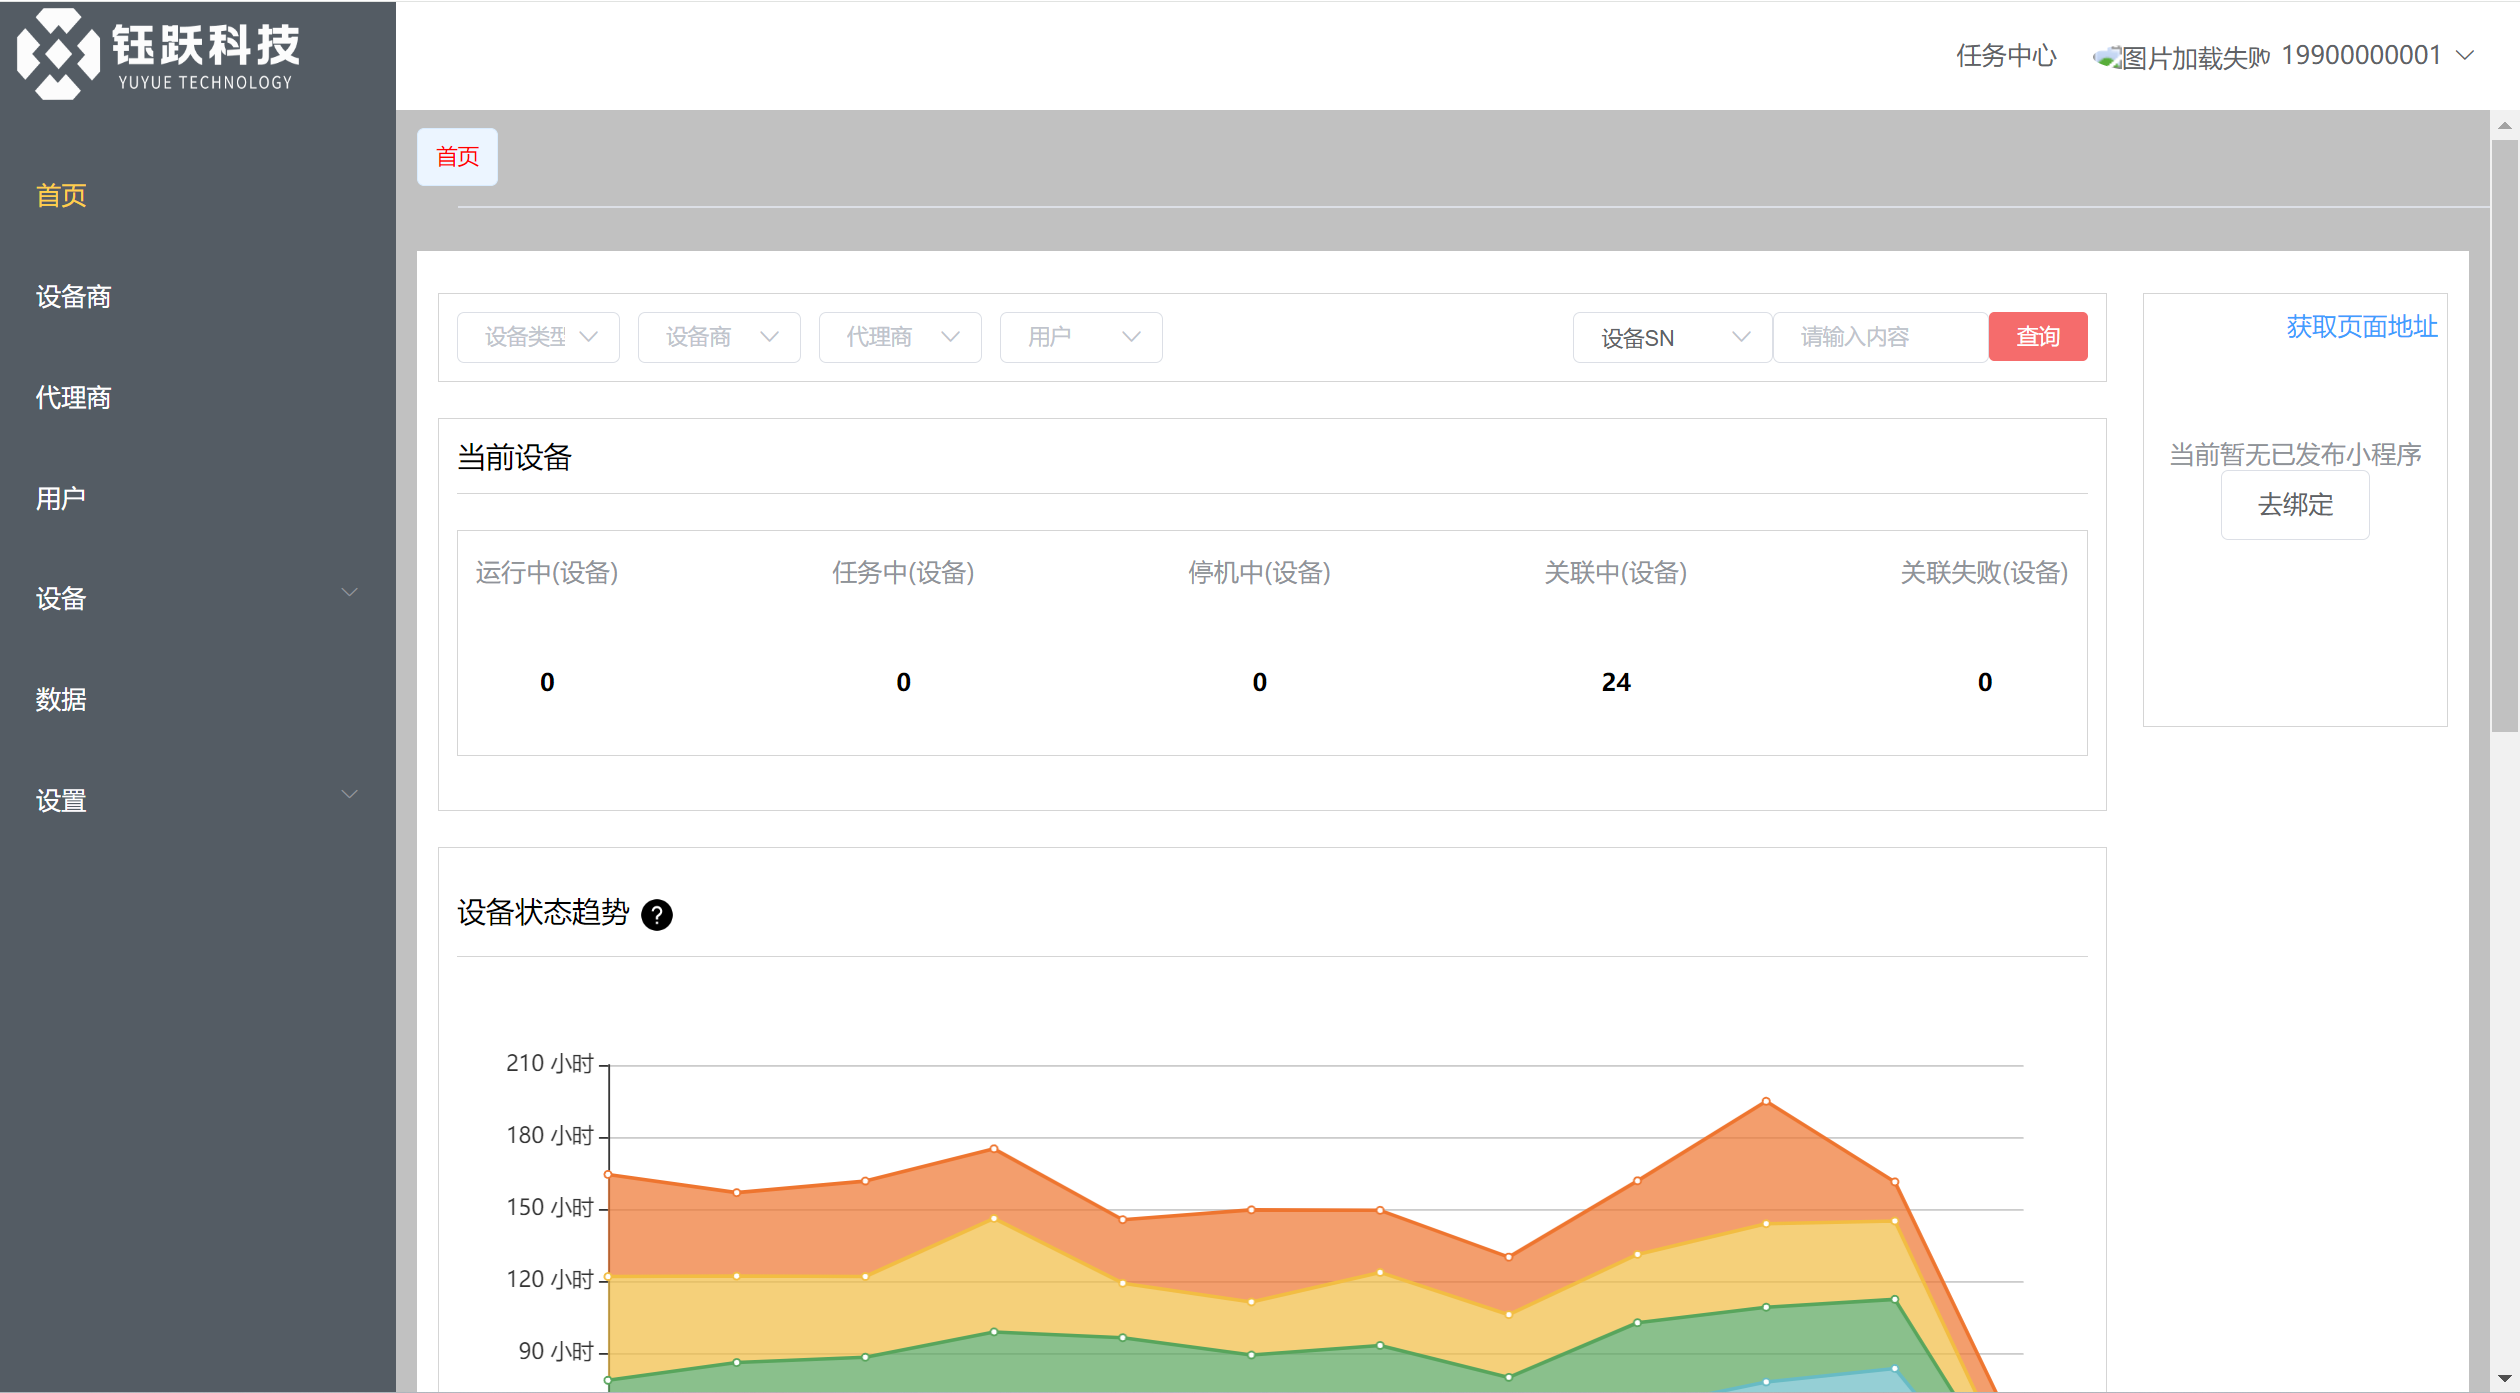Open the 设备类型 dropdown filter

(x=538, y=337)
